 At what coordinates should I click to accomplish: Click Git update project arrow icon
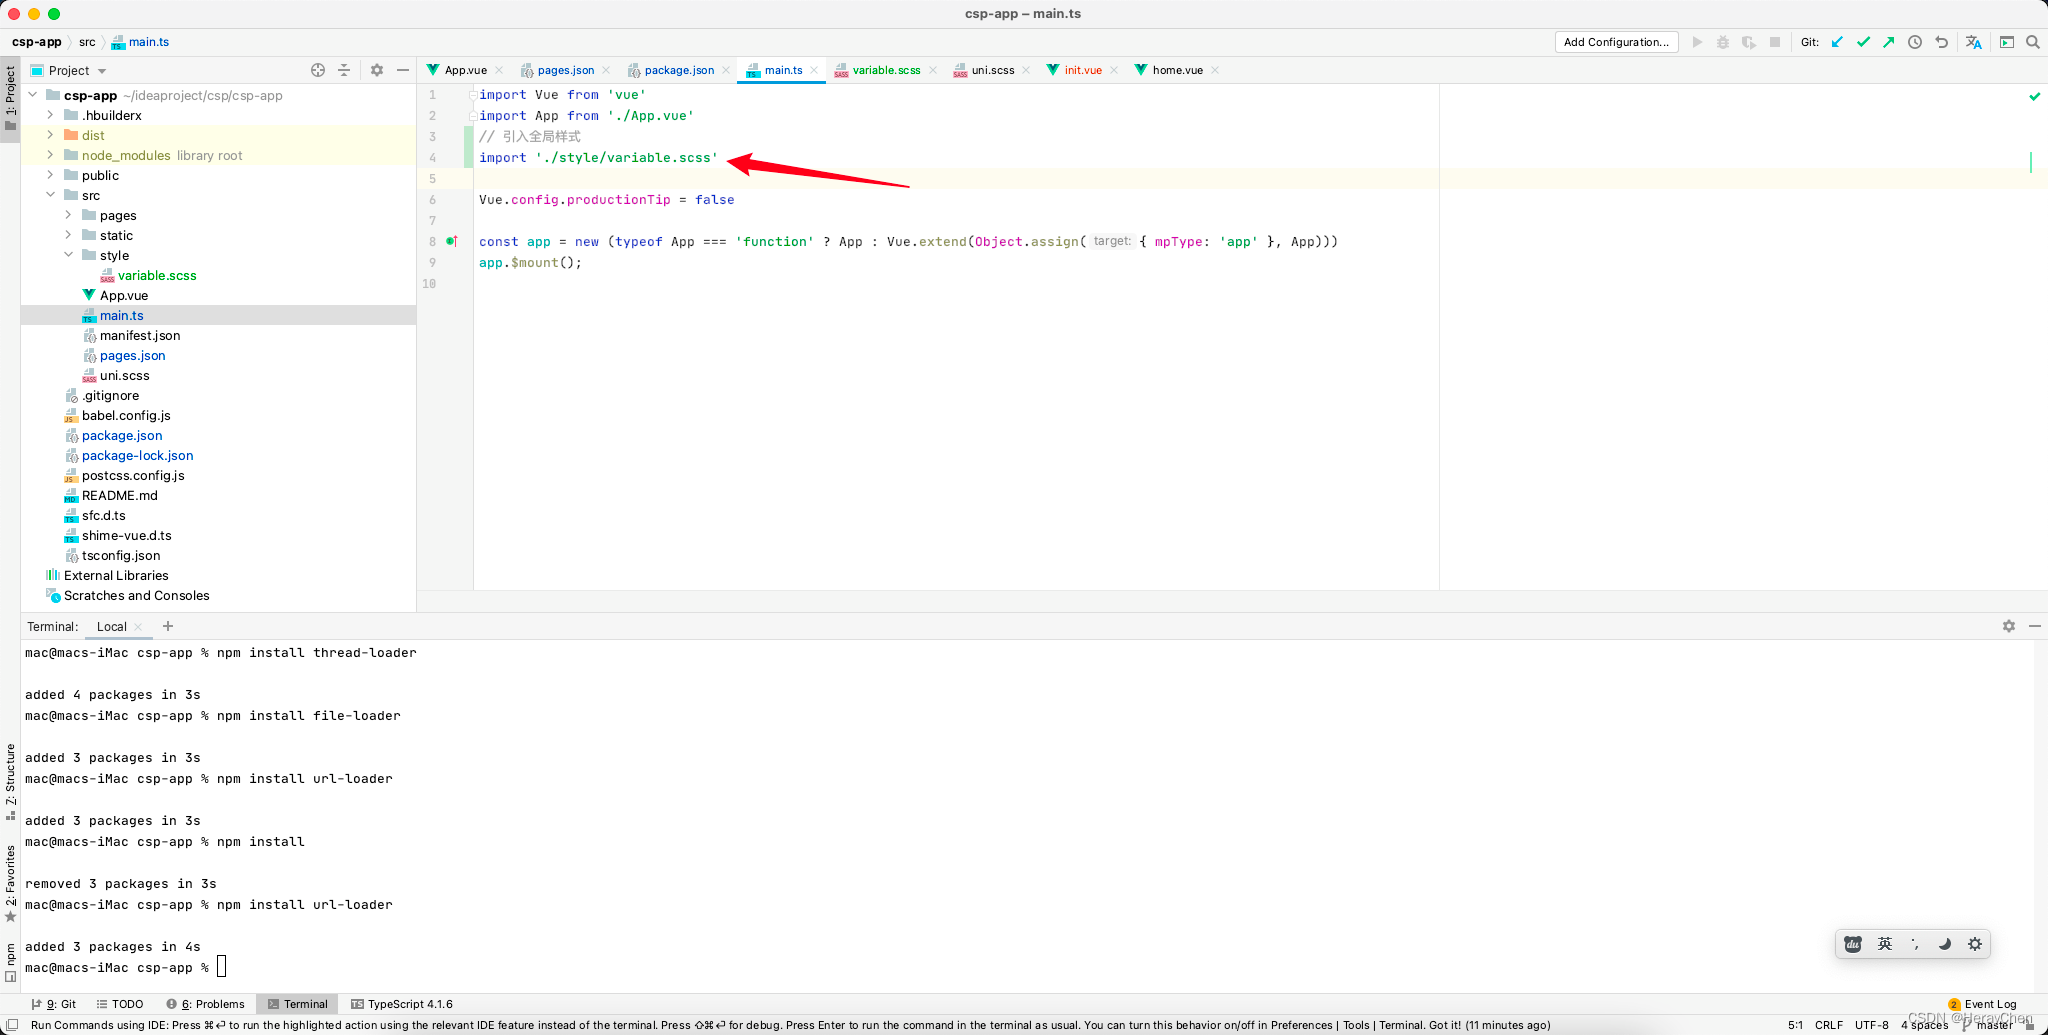1837,42
